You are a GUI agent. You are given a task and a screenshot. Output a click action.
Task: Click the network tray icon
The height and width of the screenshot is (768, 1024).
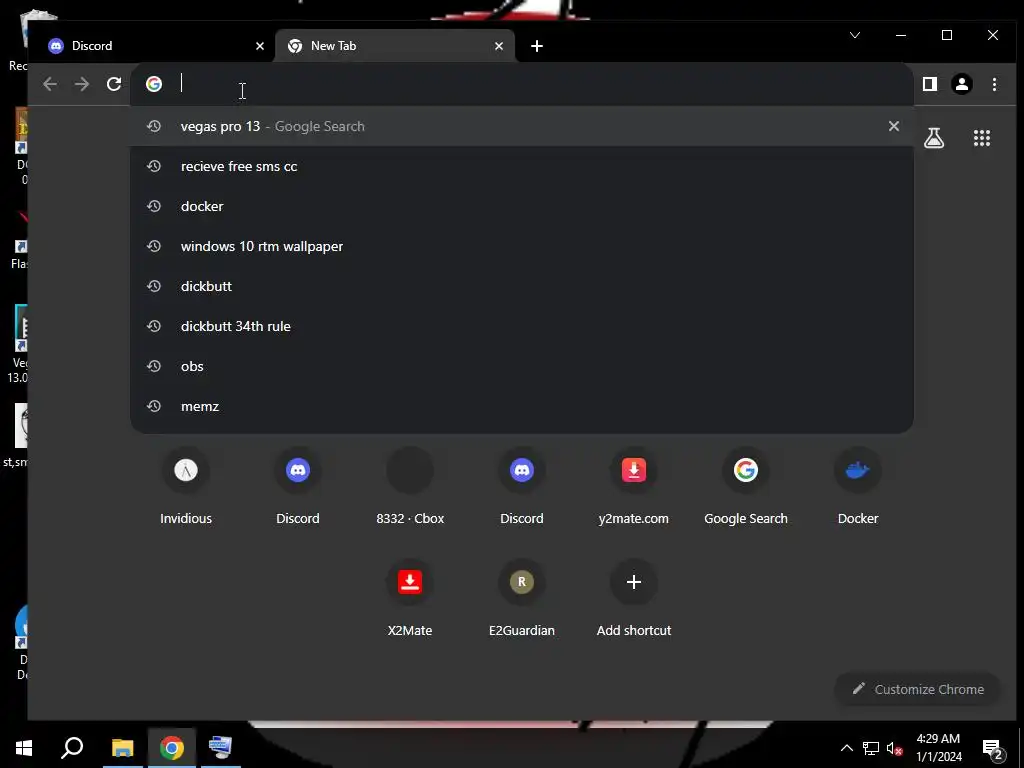871,748
